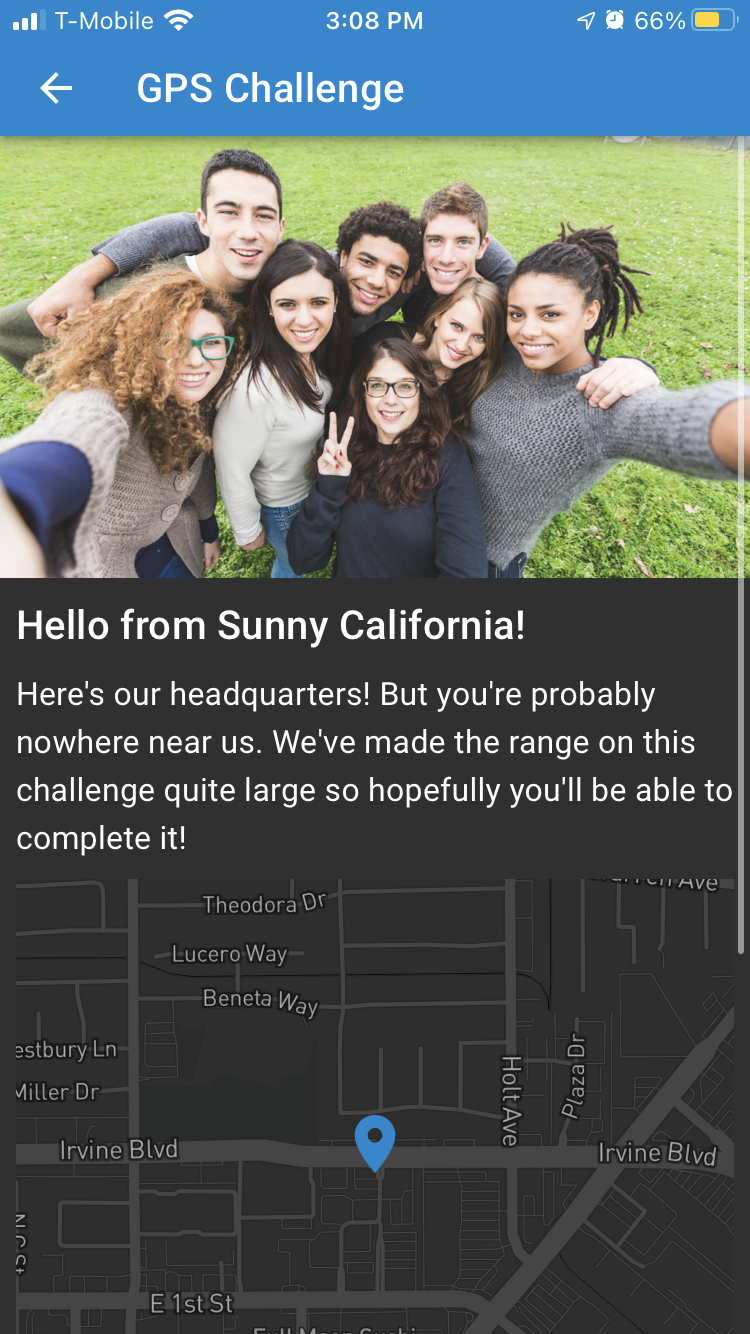Image resolution: width=750 pixels, height=1334 pixels.
Task: Tap the Beneta Way street label
Action: (x=260, y=1001)
